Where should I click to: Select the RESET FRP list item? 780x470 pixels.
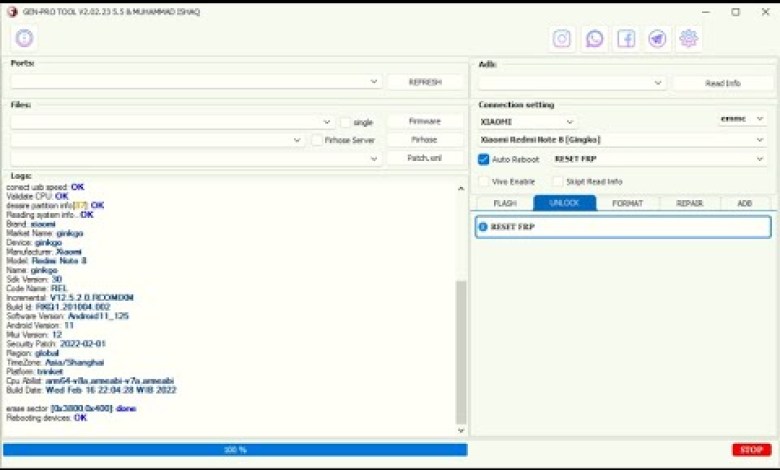point(623,227)
